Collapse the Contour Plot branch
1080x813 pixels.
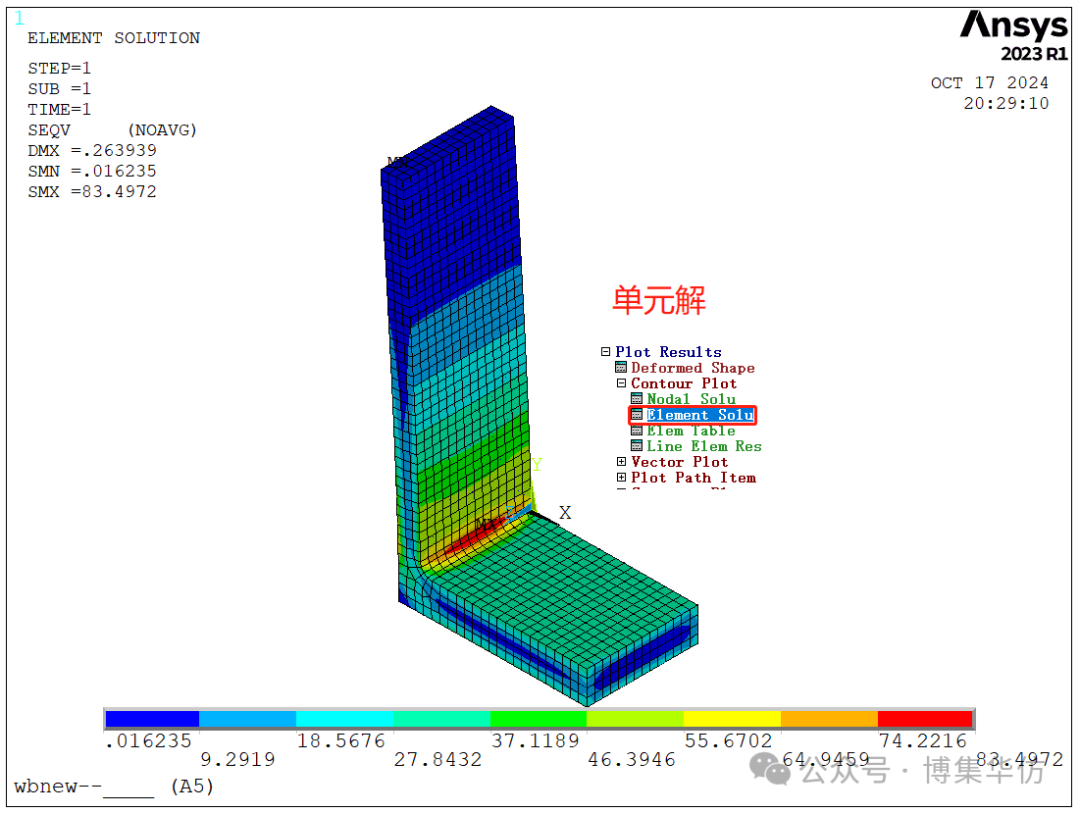[621, 384]
